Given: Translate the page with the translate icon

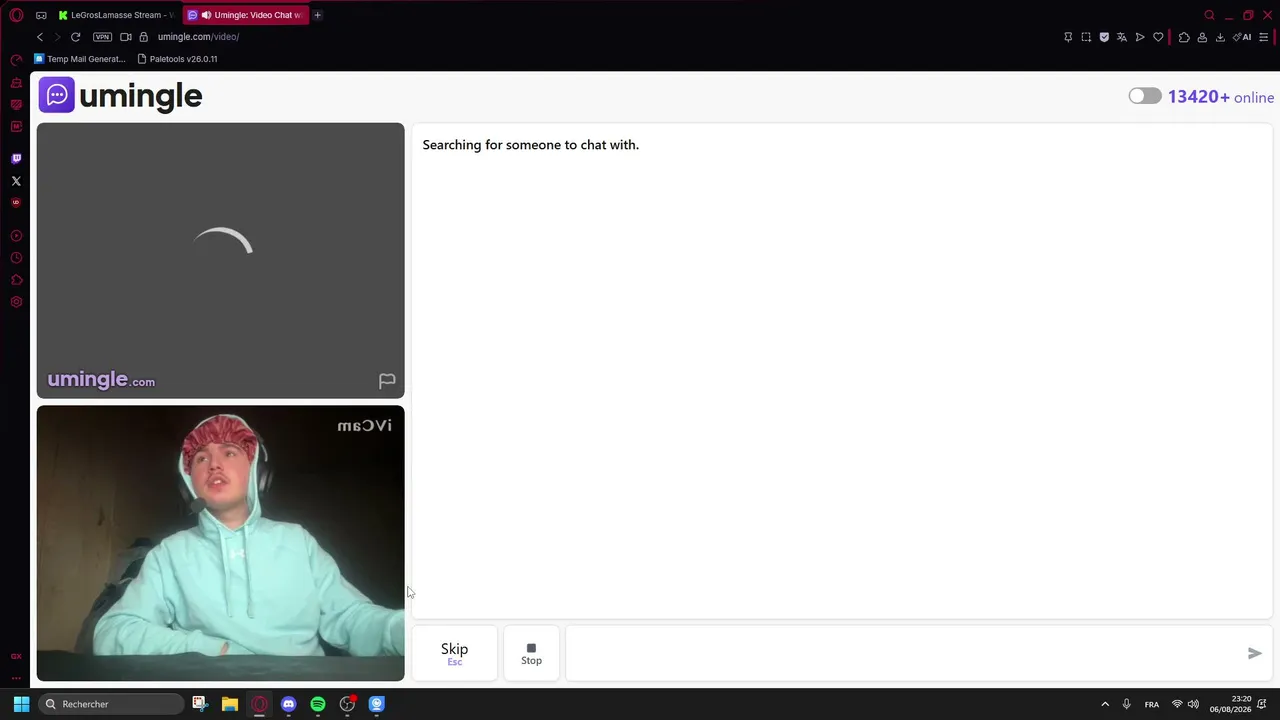Looking at the screenshot, I should (1122, 37).
